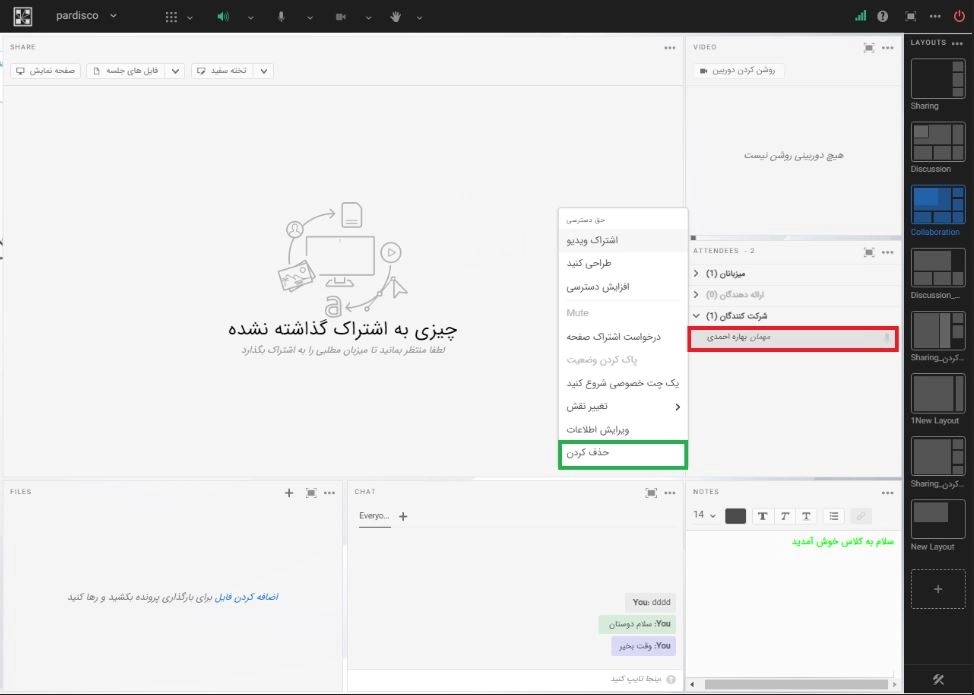Click the تخته سفید whiteboard button
The image size is (974, 695).
coord(223,71)
